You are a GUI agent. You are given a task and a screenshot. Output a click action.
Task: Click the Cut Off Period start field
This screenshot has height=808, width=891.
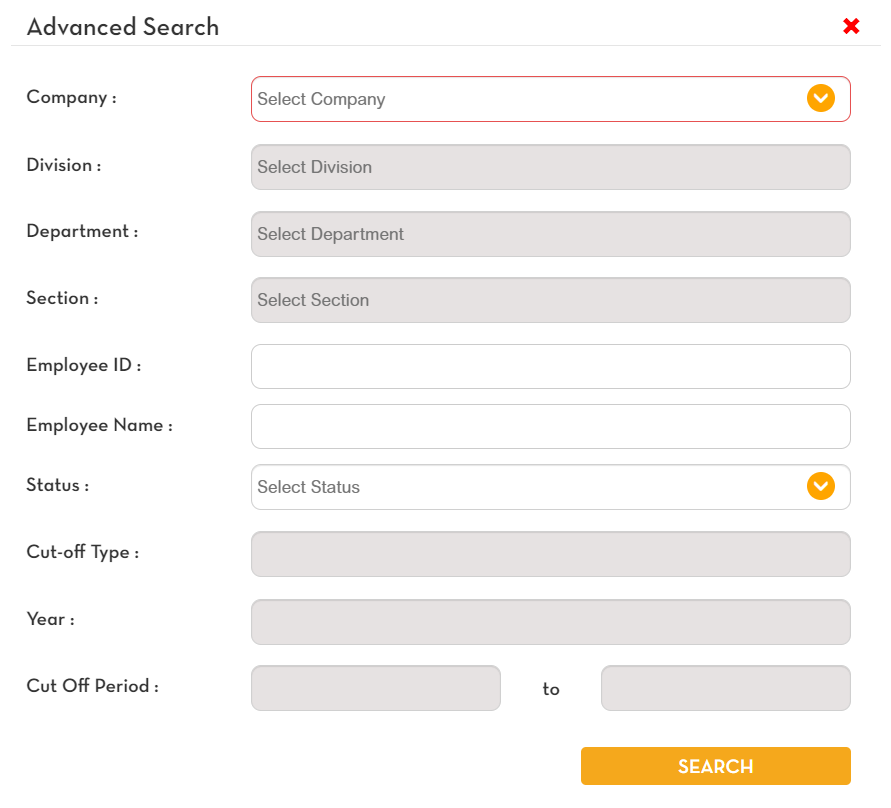(x=376, y=688)
